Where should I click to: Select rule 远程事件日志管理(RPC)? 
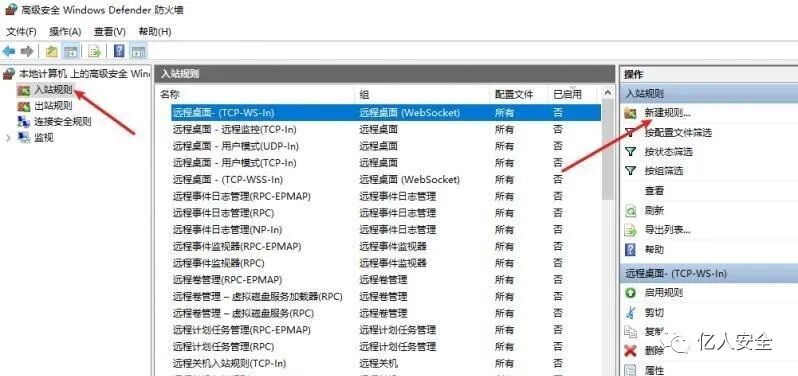[386, 213]
